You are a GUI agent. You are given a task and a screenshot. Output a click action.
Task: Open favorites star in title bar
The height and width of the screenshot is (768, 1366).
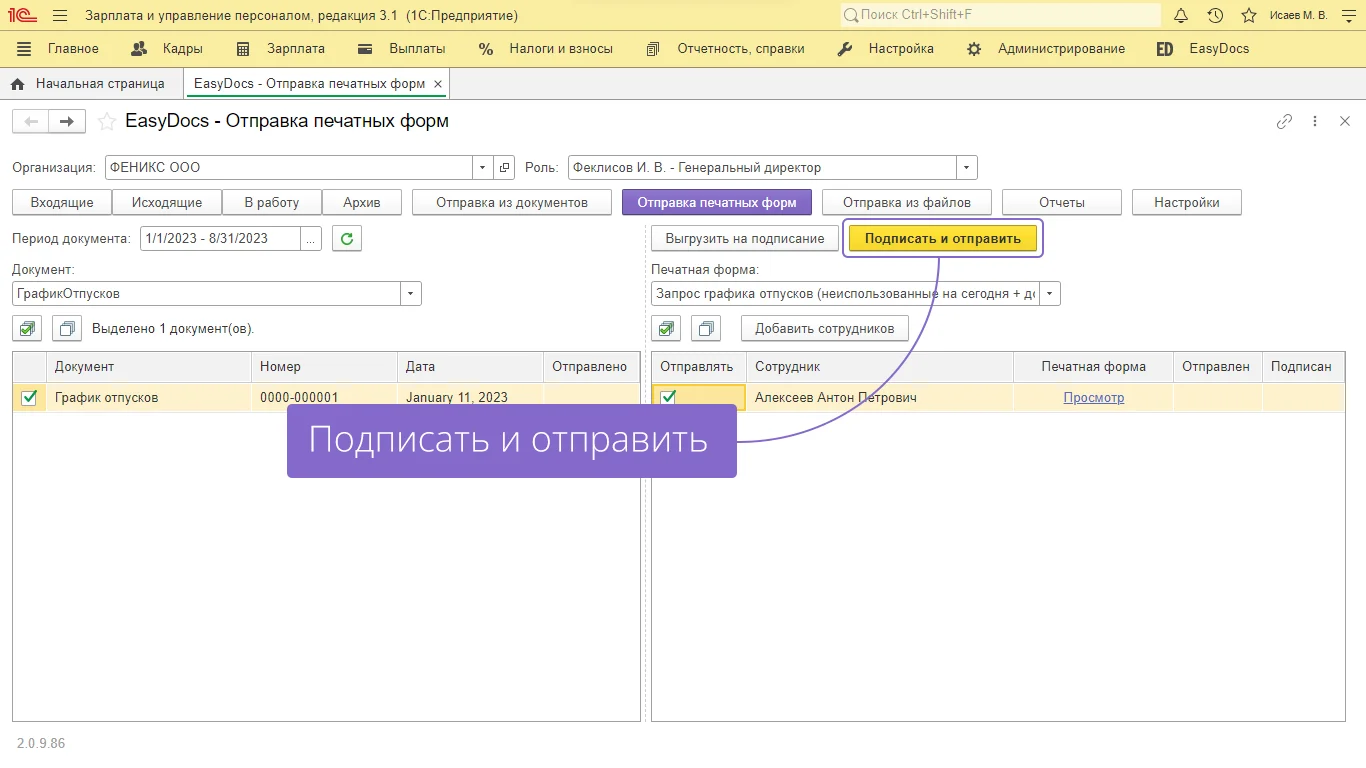tap(1249, 15)
